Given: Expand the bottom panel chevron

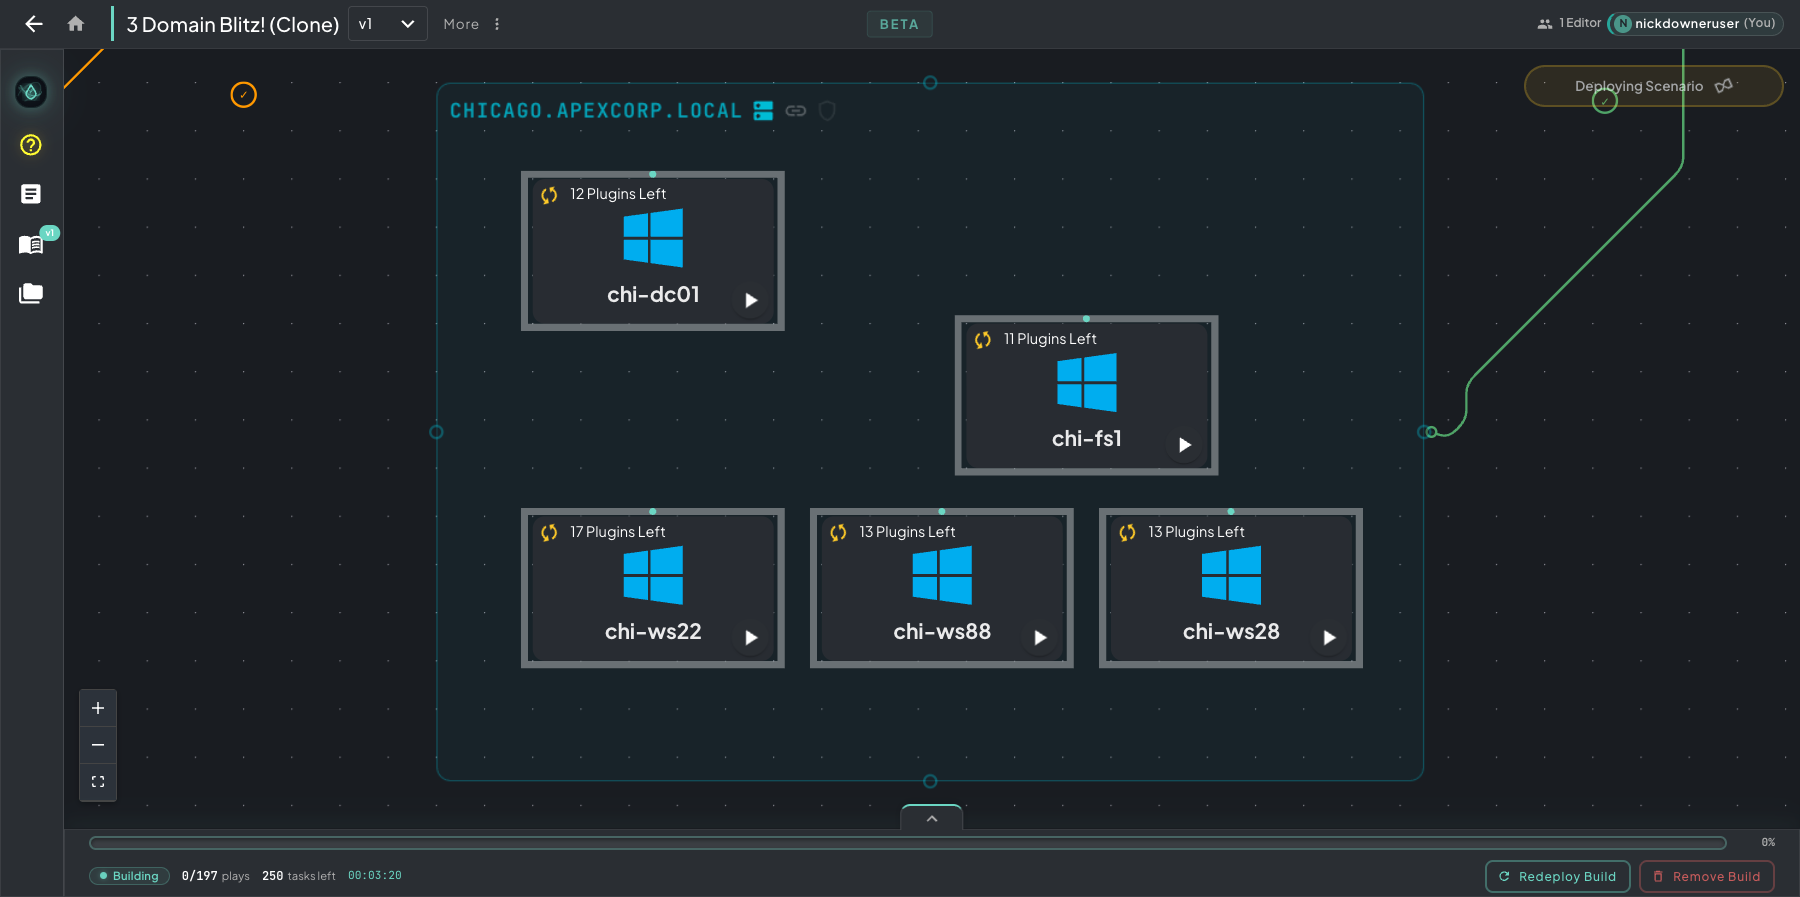Looking at the screenshot, I should (932, 818).
